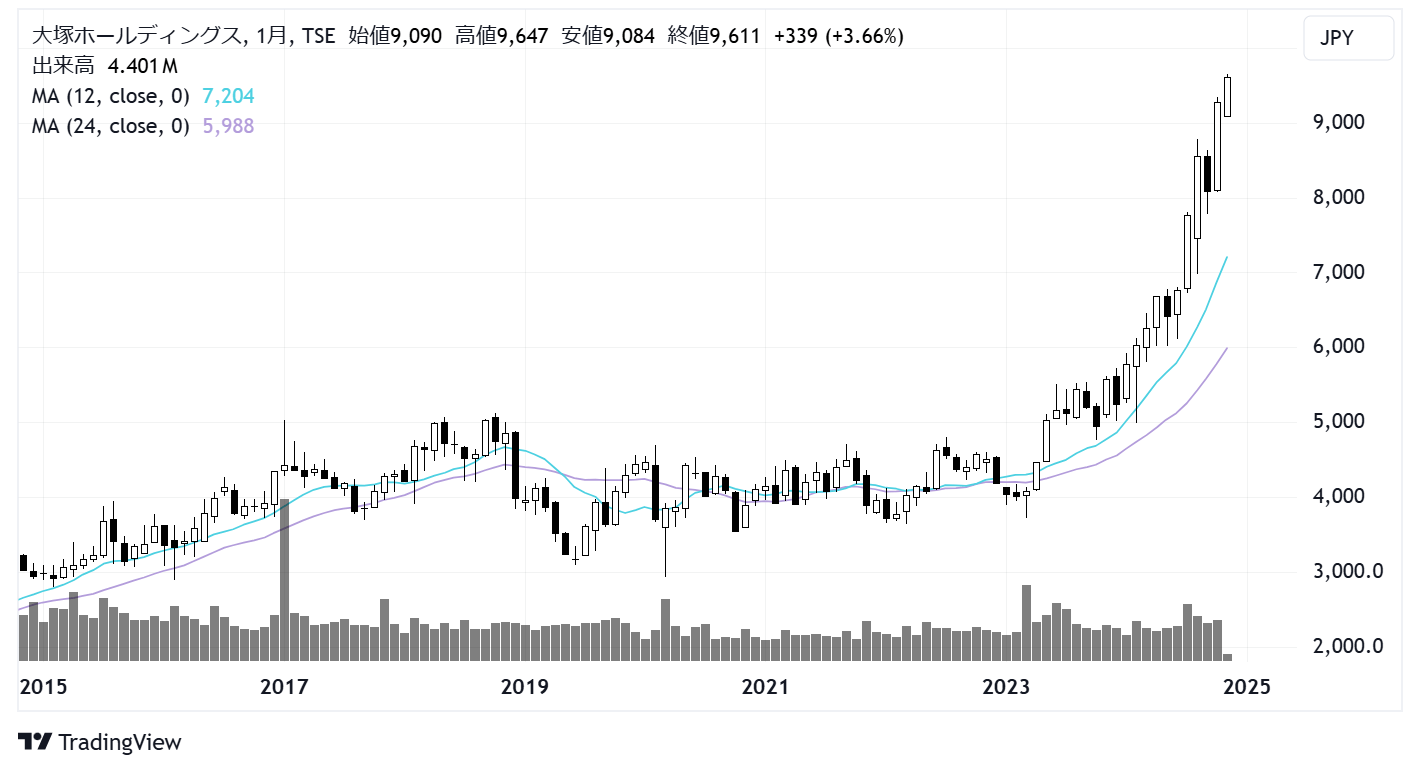Image resolution: width=1420 pixels, height=772 pixels.
Task: Click the tallest volume bar near 2017
Action: (284, 580)
